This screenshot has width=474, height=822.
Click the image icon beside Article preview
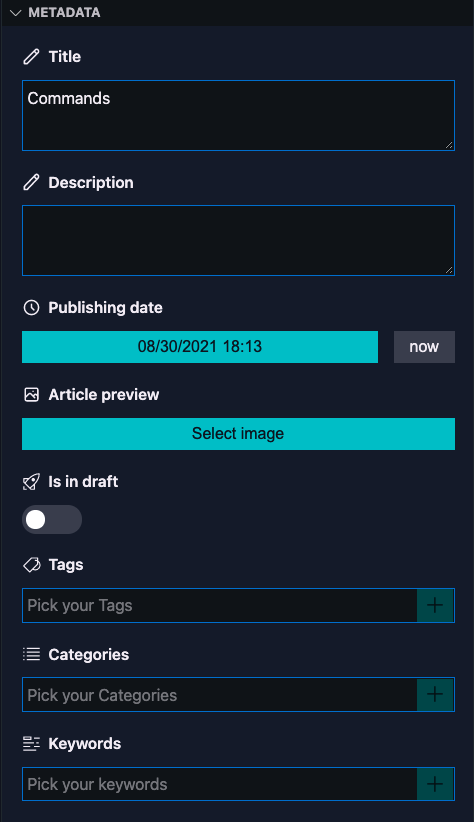(31, 395)
